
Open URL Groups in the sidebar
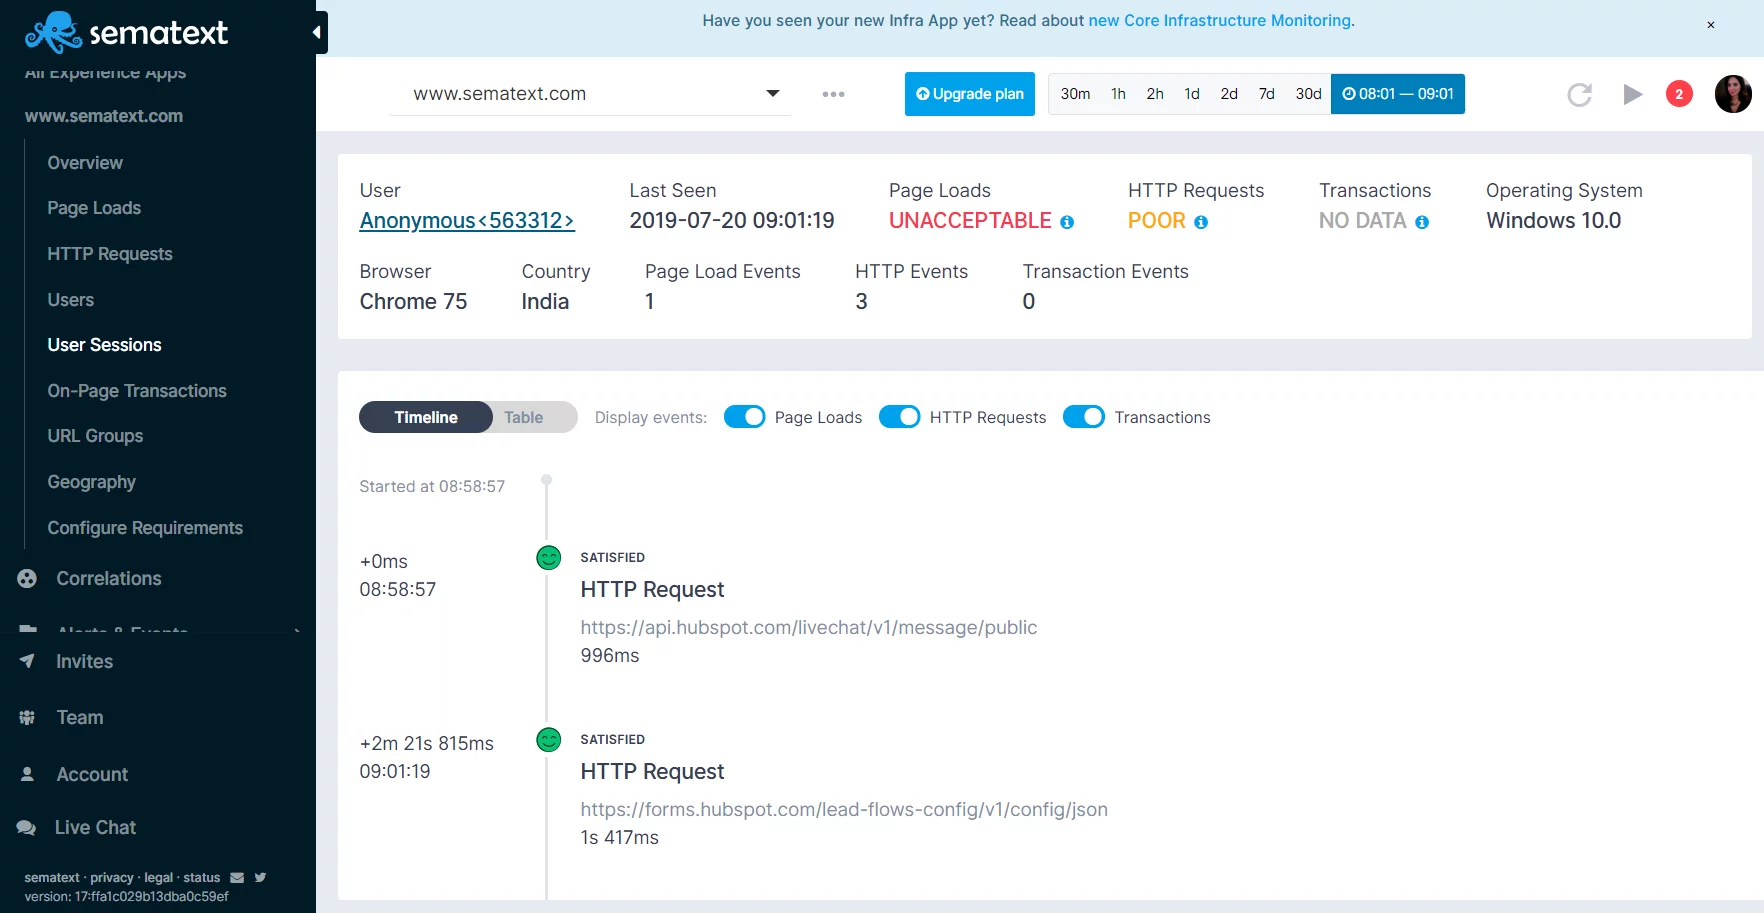[95, 436]
